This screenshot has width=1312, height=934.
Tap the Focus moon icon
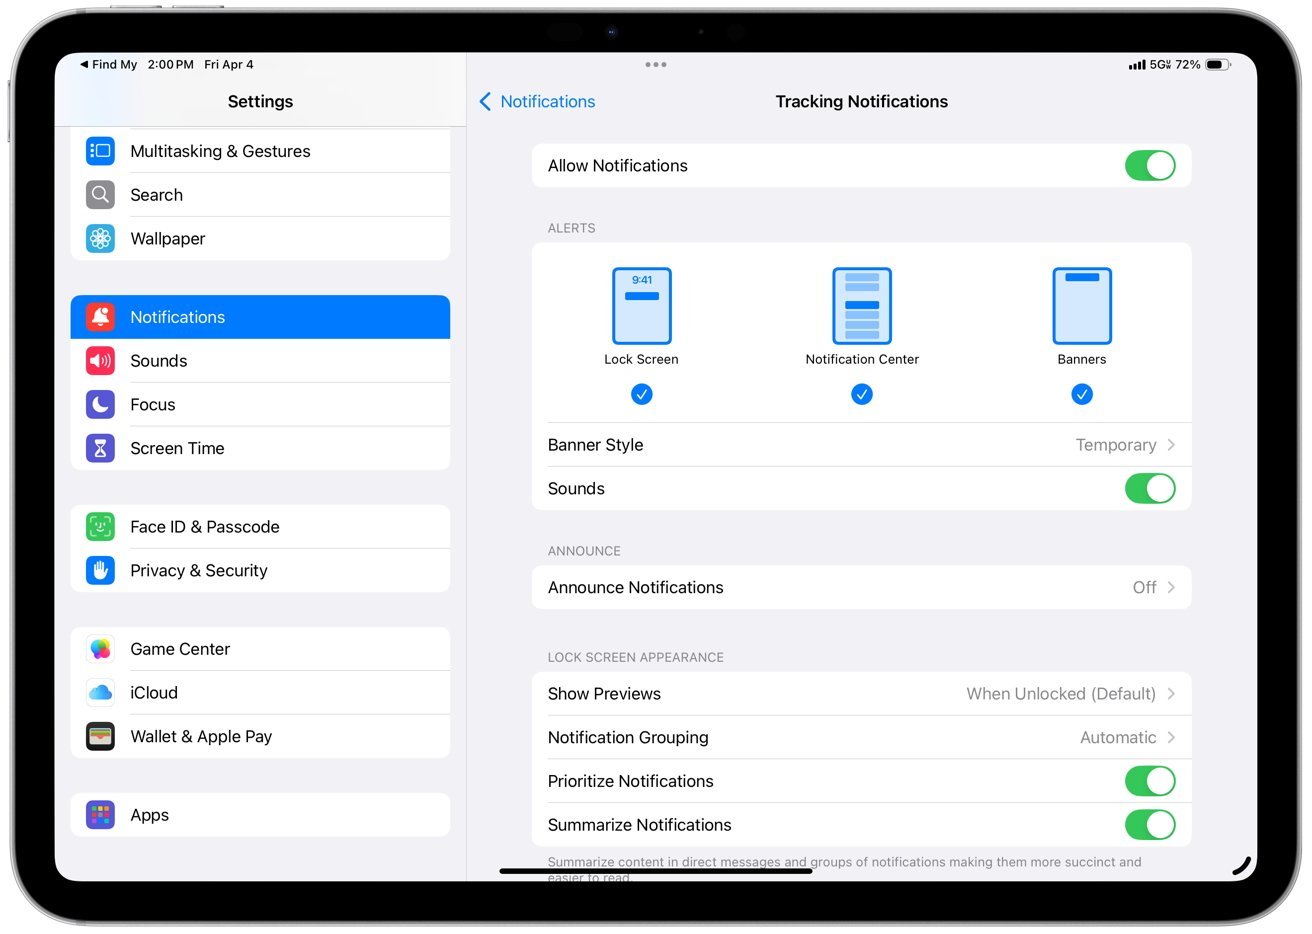100,405
